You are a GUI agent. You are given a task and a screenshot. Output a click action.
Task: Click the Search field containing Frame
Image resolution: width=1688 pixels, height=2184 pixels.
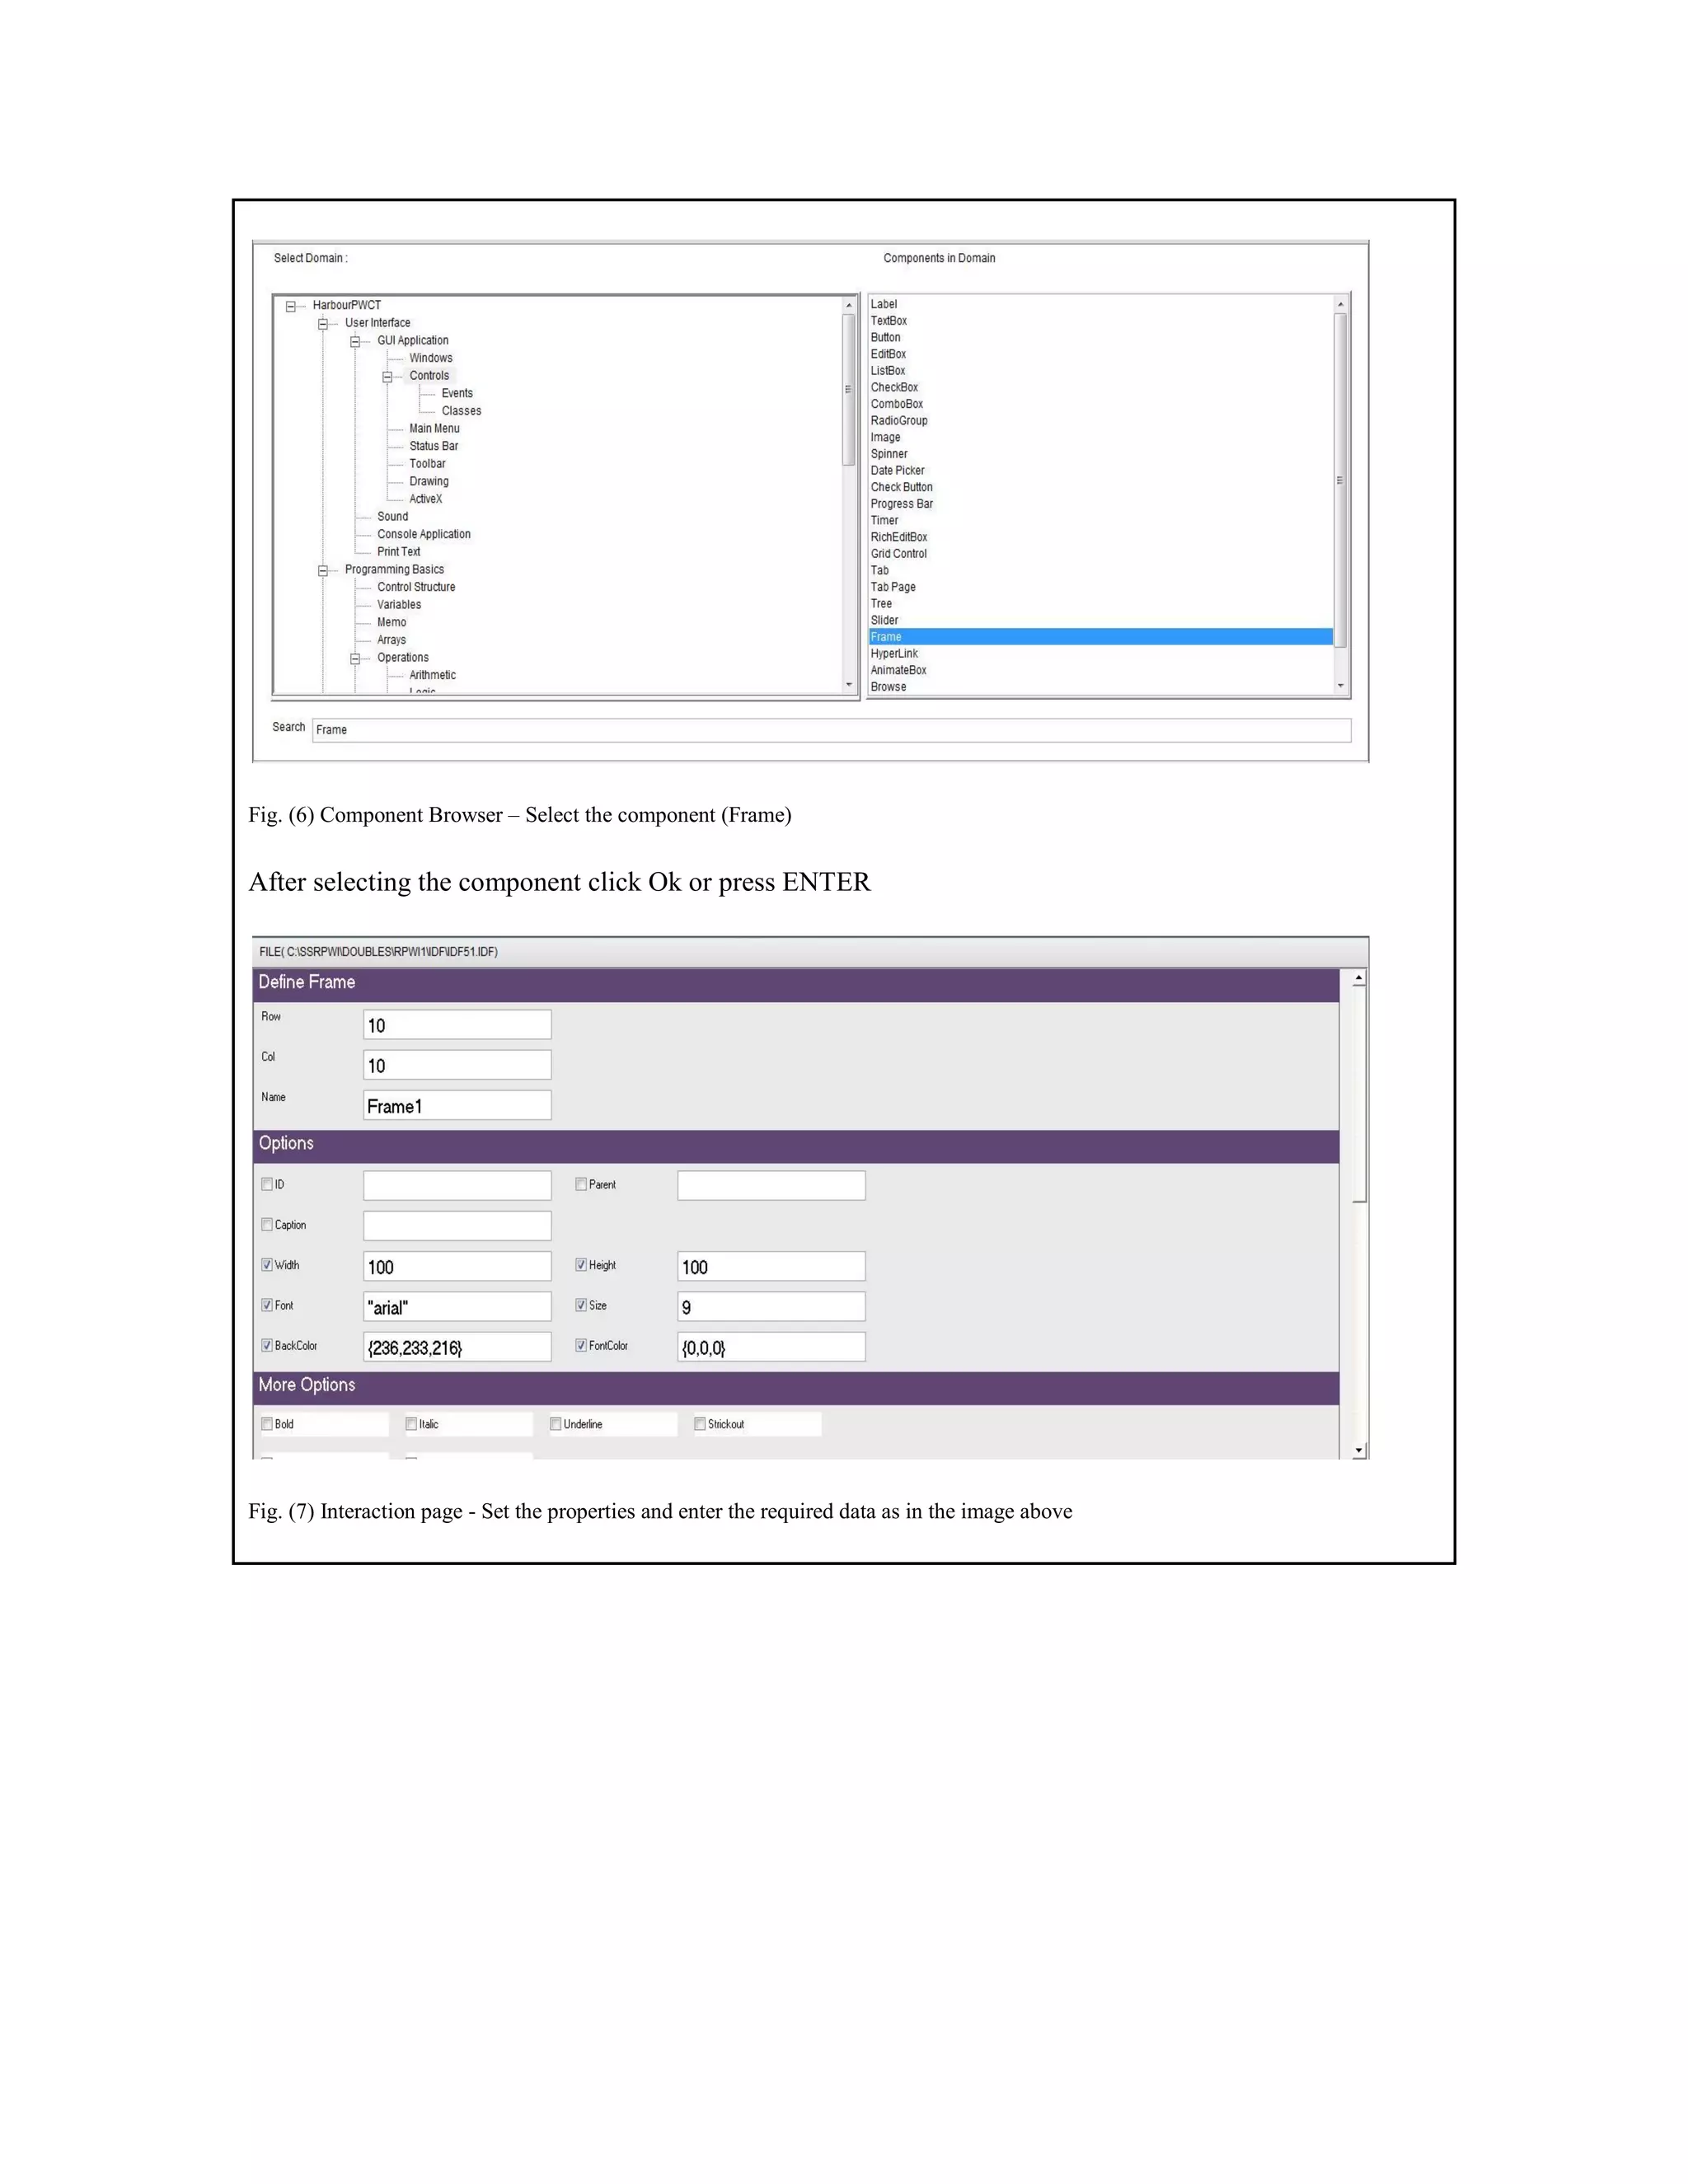click(x=831, y=730)
